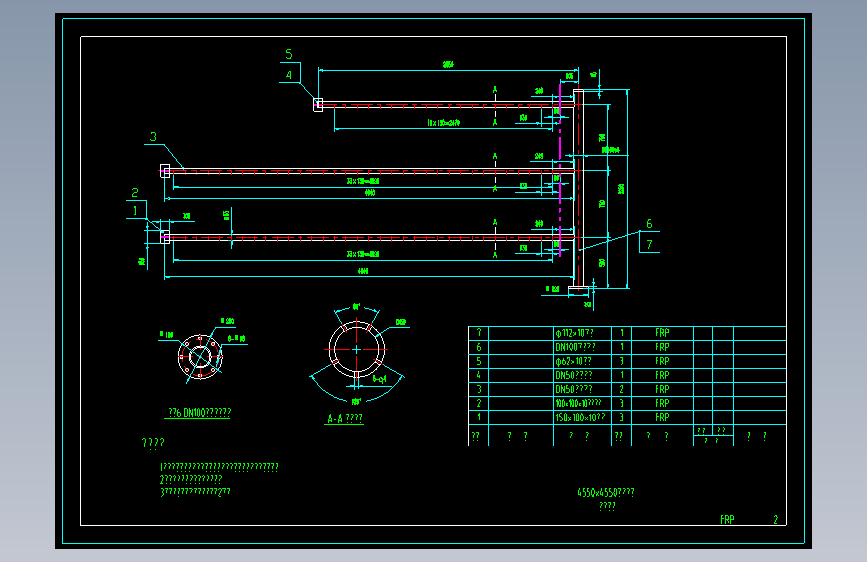
Task: Select the A-A cross-section circle drawing
Action: click(357, 350)
